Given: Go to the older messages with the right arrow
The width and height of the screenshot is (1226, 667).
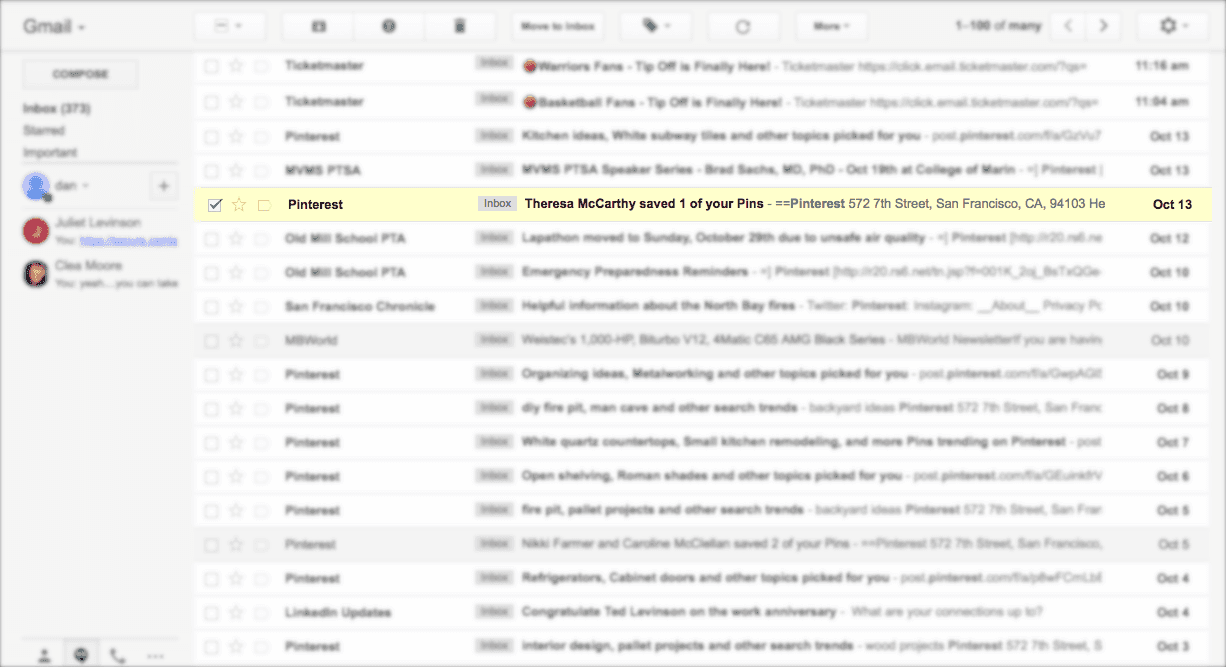Looking at the screenshot, I should [1103, 26].
